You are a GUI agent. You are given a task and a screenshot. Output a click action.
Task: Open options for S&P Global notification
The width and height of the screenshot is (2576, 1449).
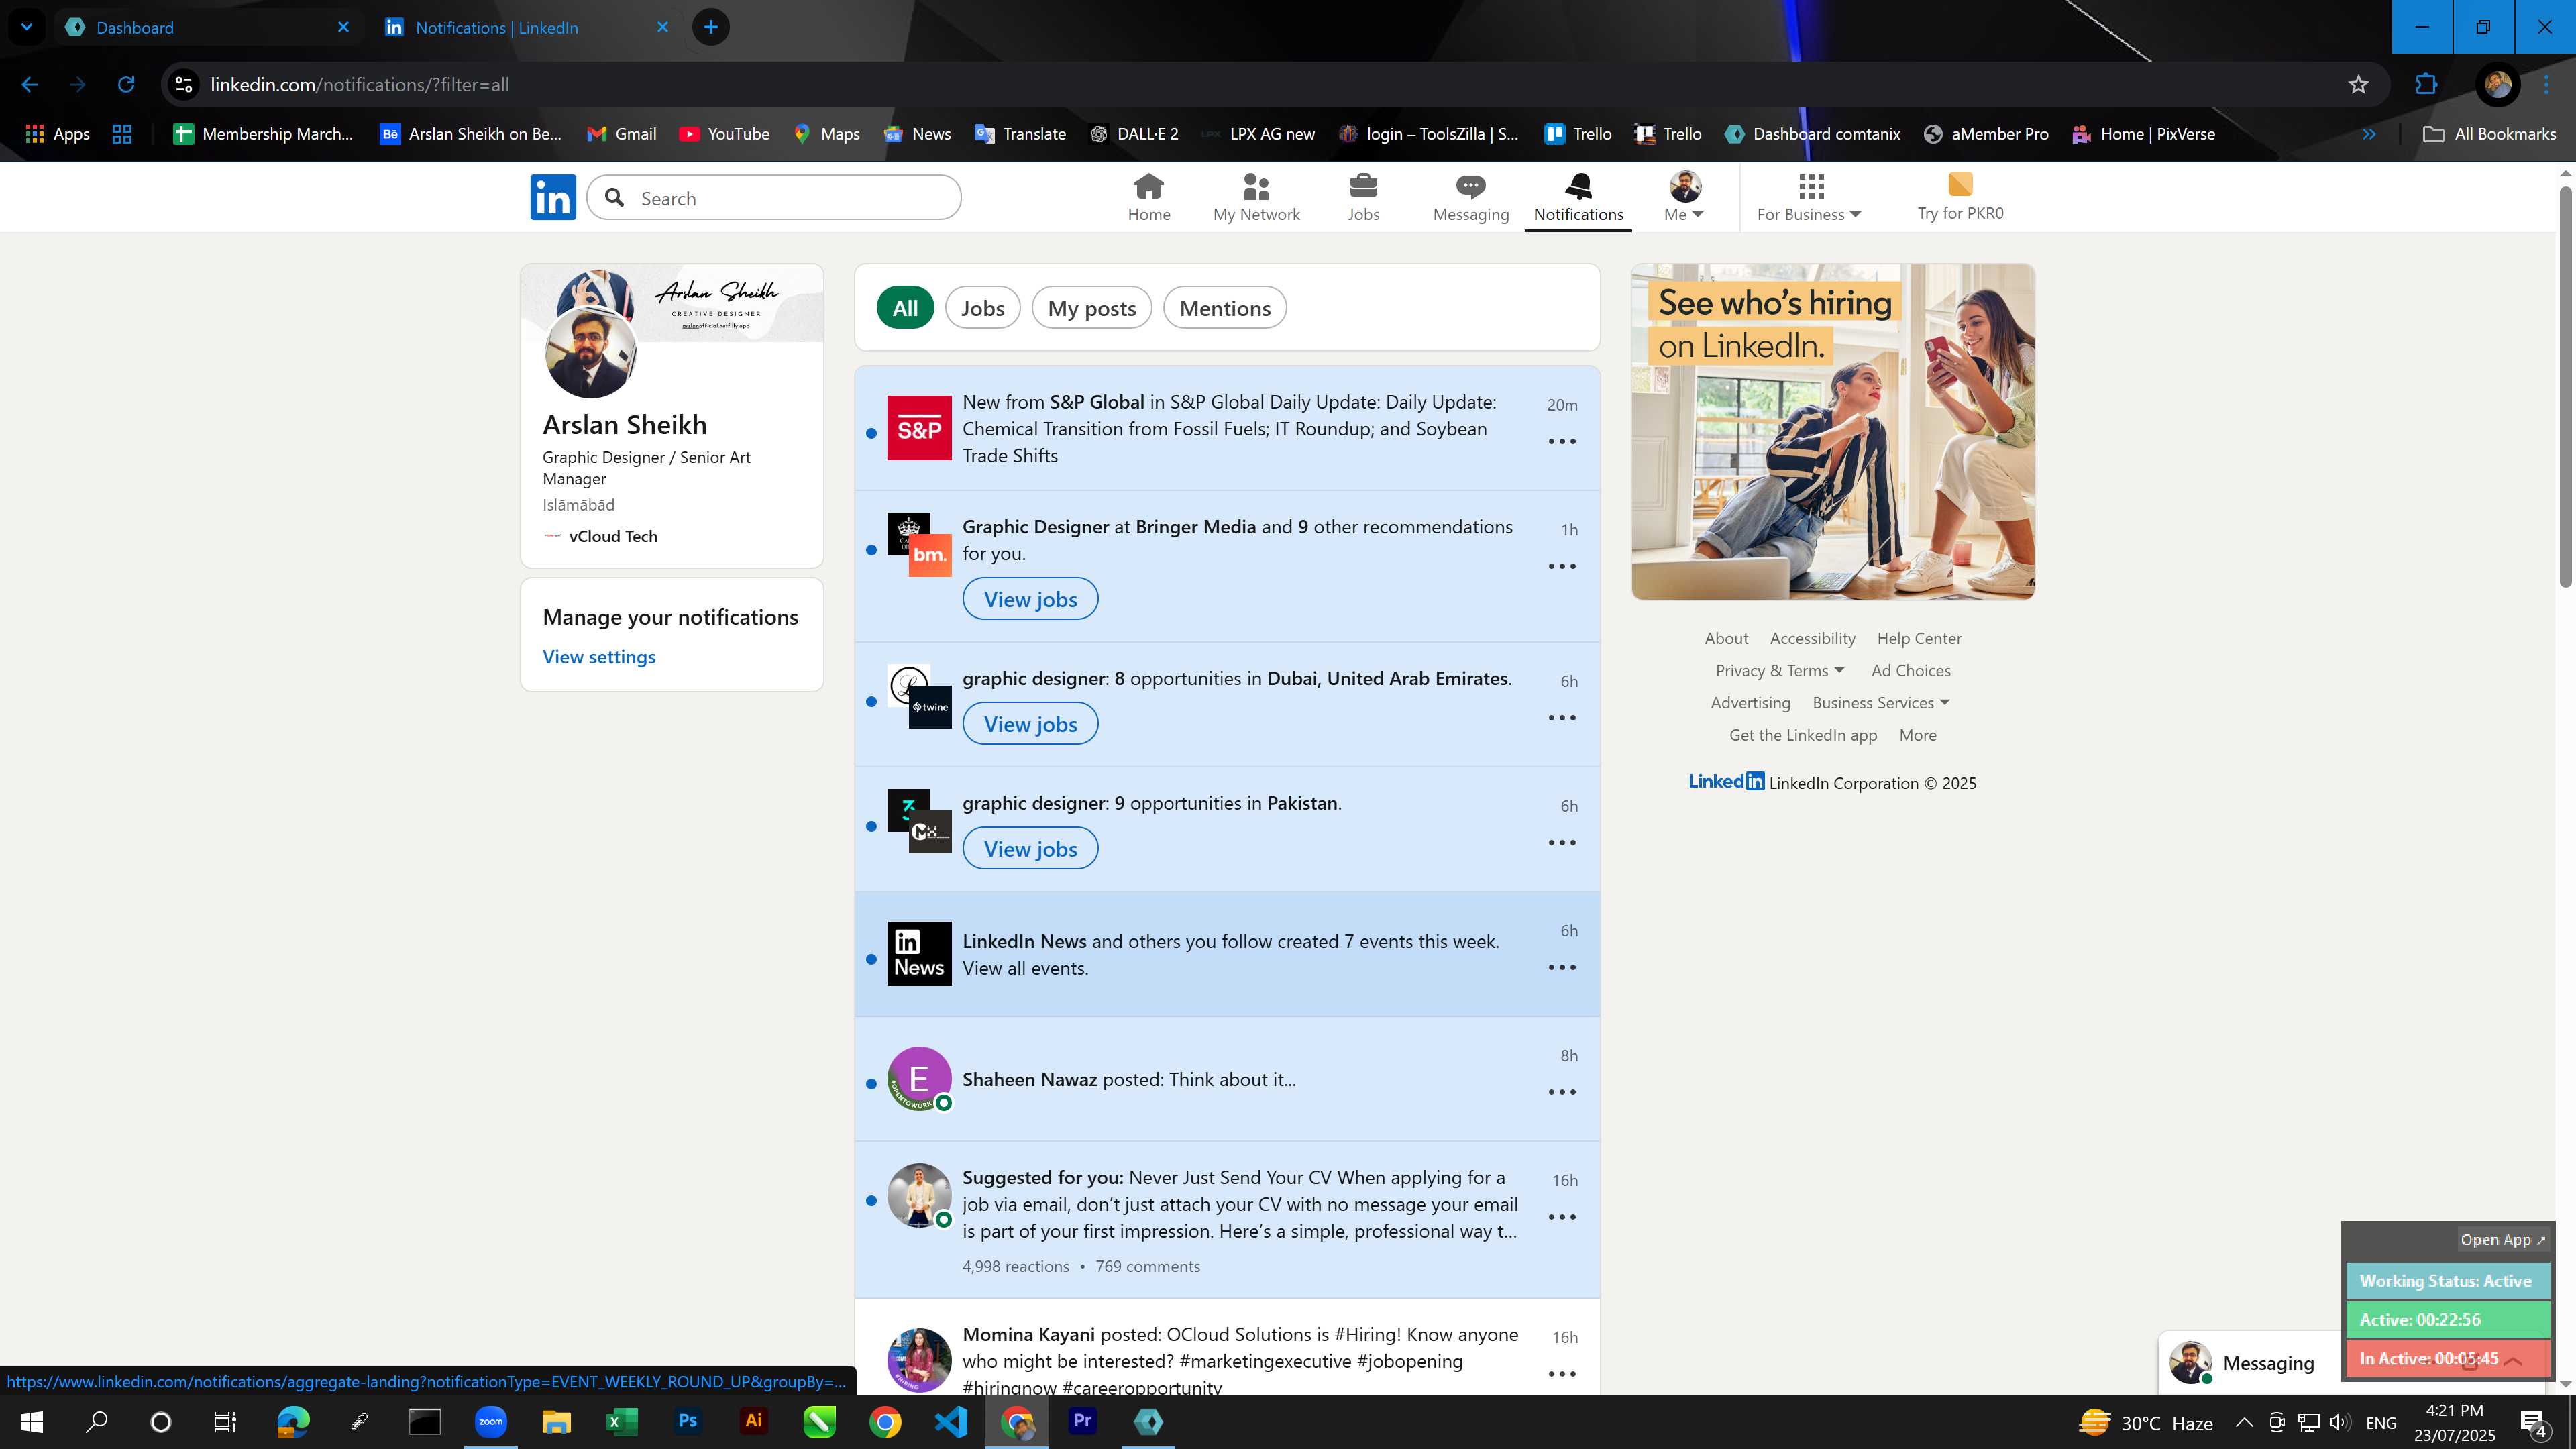(1562, 441)
